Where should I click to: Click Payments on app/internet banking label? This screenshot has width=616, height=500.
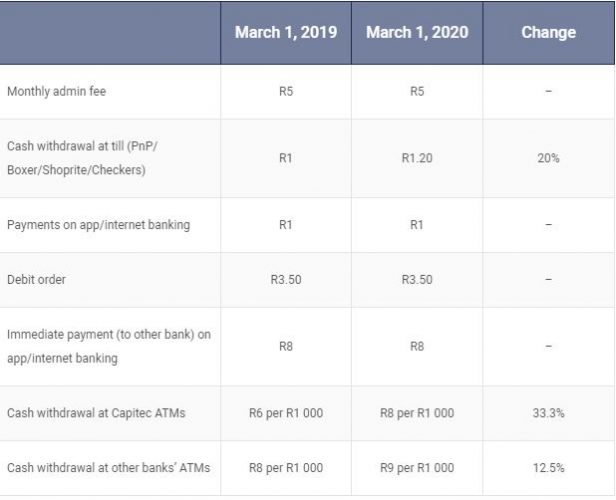click(99, 225)
